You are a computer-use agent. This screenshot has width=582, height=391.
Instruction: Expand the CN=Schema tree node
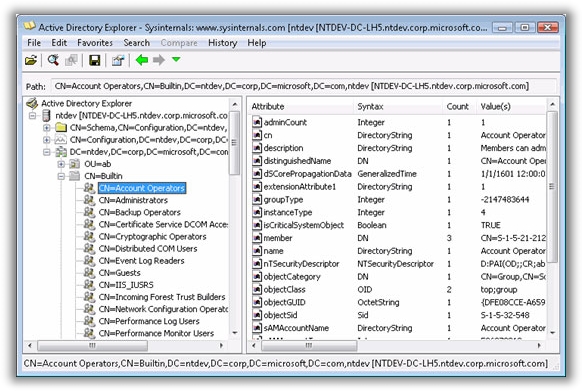[47, 128]
